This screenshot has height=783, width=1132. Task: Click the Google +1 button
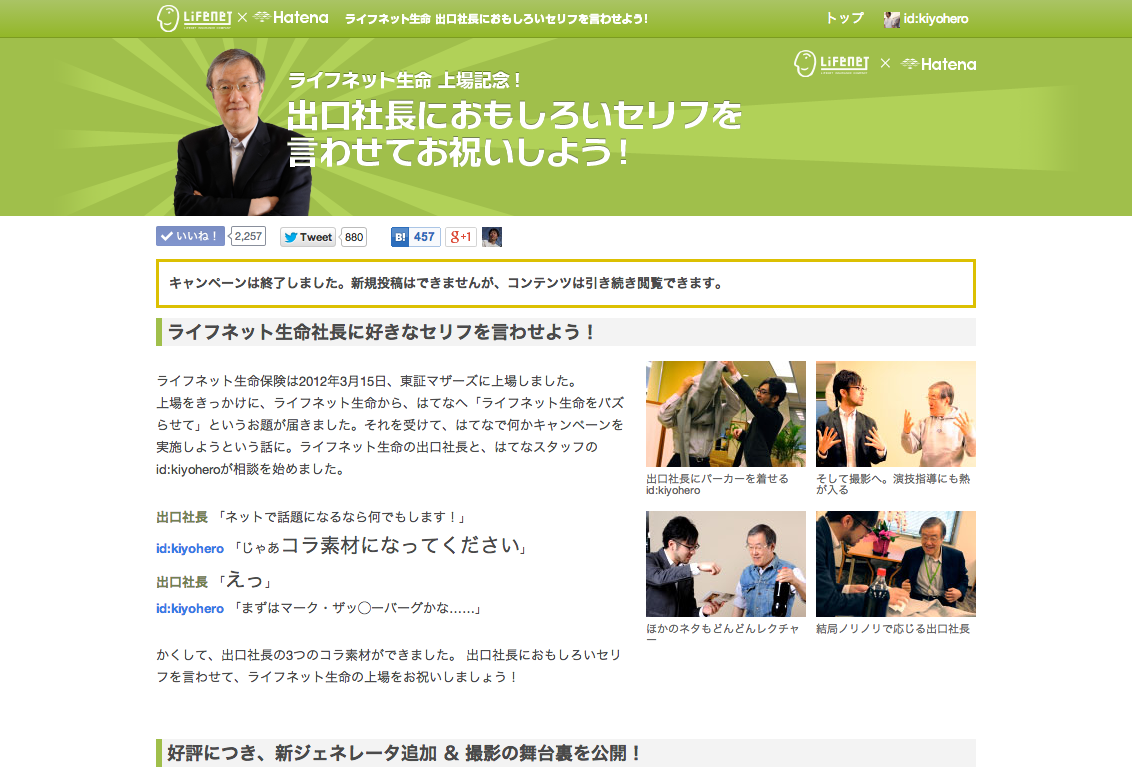pyautogui.click(x=461, y=237)
